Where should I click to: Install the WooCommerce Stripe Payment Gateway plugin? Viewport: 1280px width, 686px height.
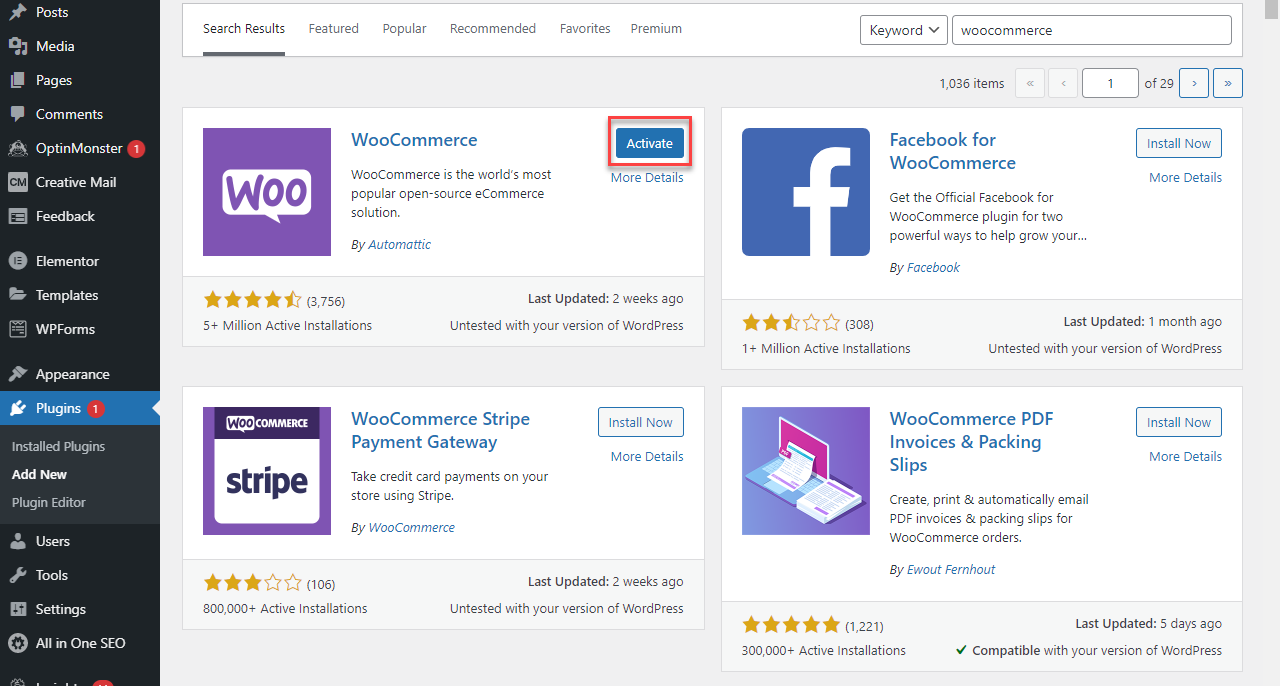pos(641,422)
